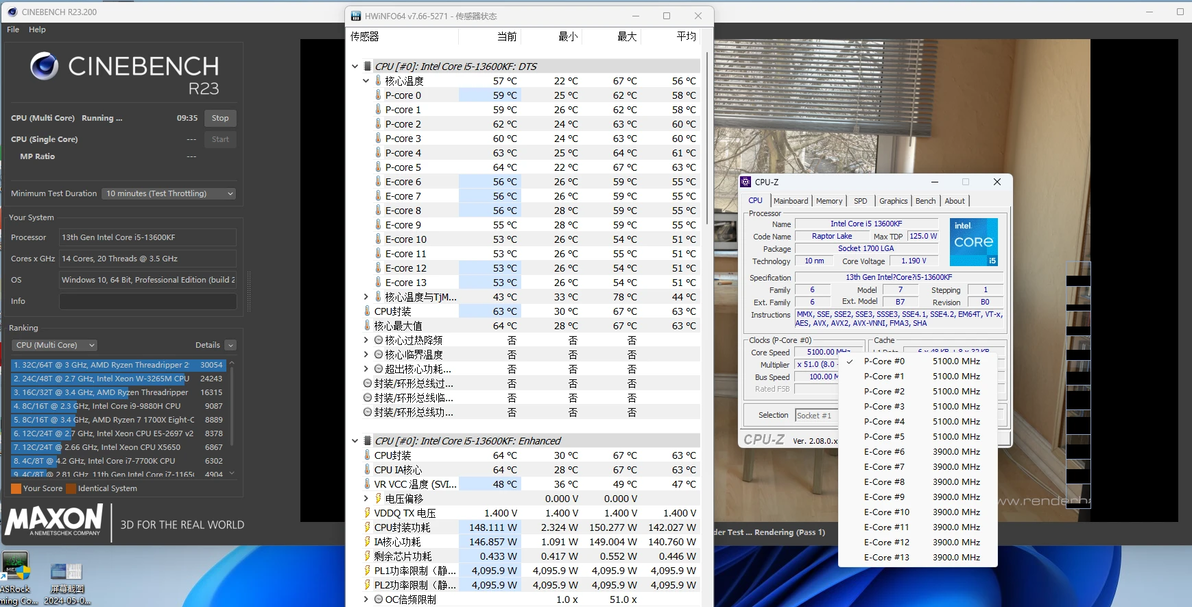Click the E-core 9 thermometer icon

[379, 225]
